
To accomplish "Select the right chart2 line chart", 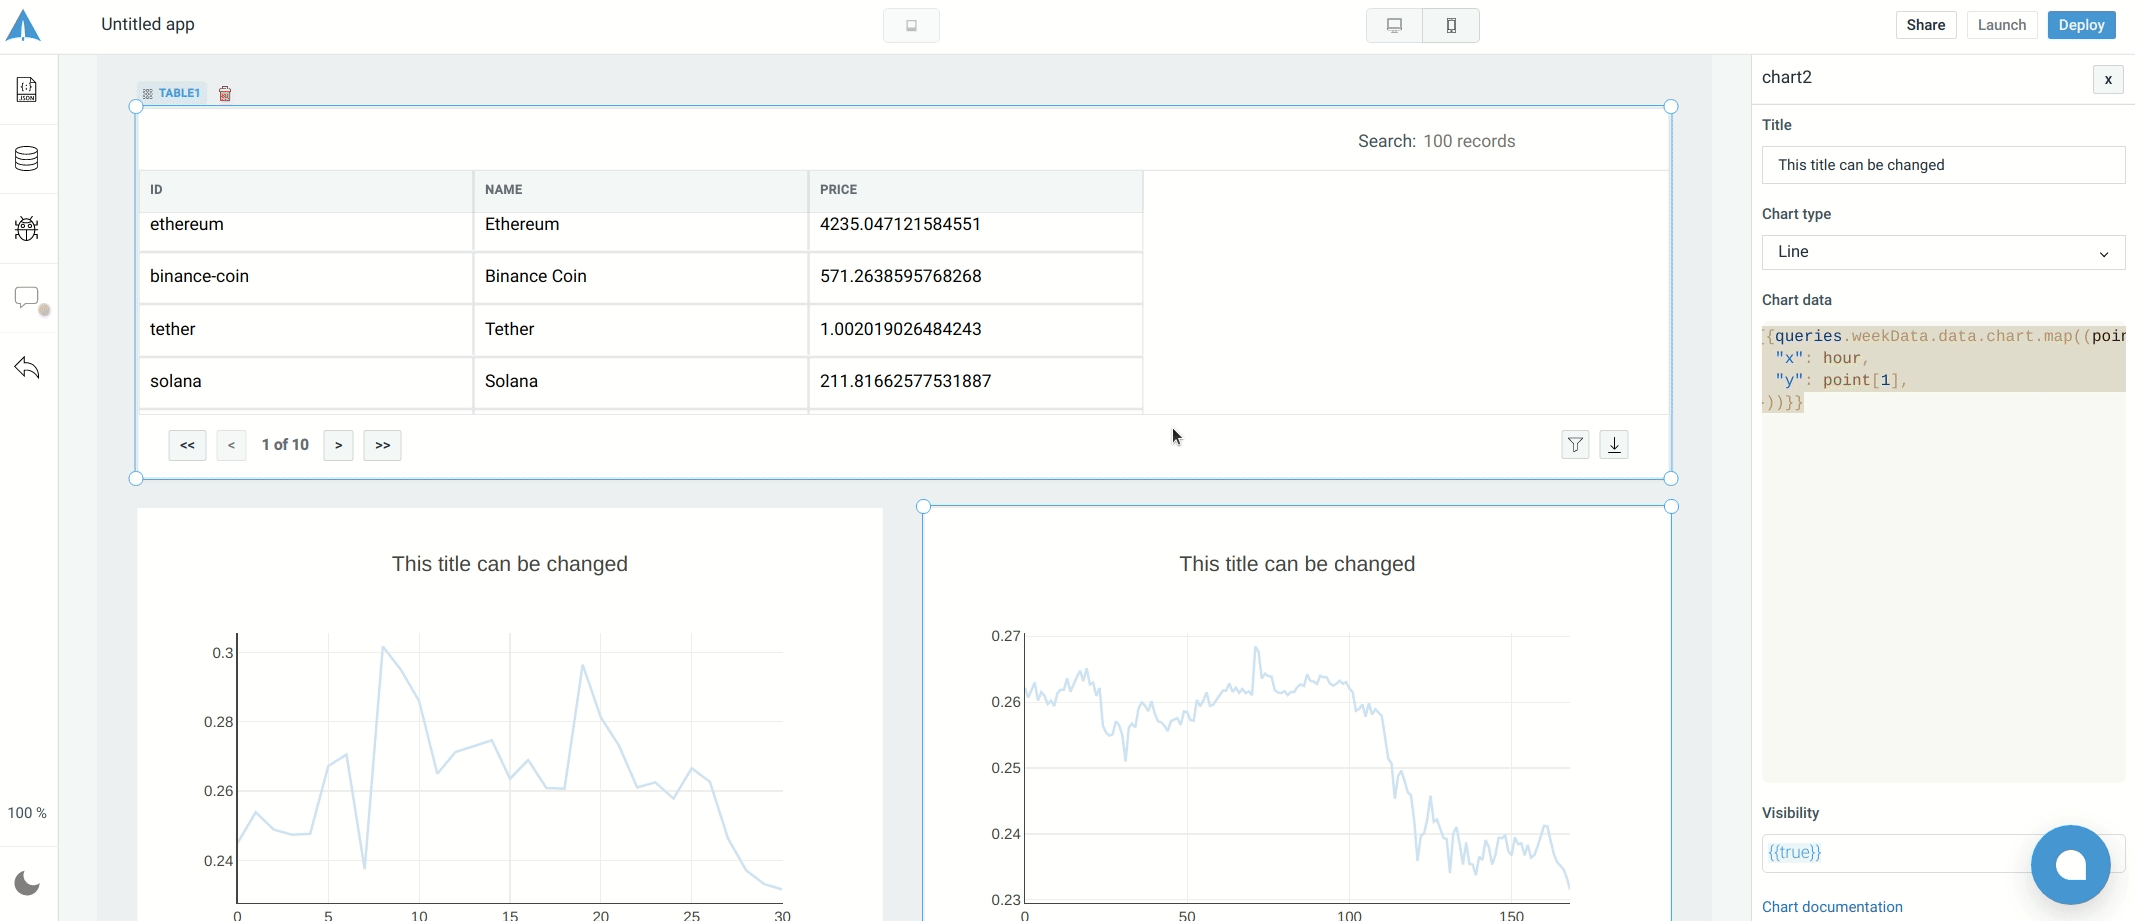I will tap(1297, 715).
